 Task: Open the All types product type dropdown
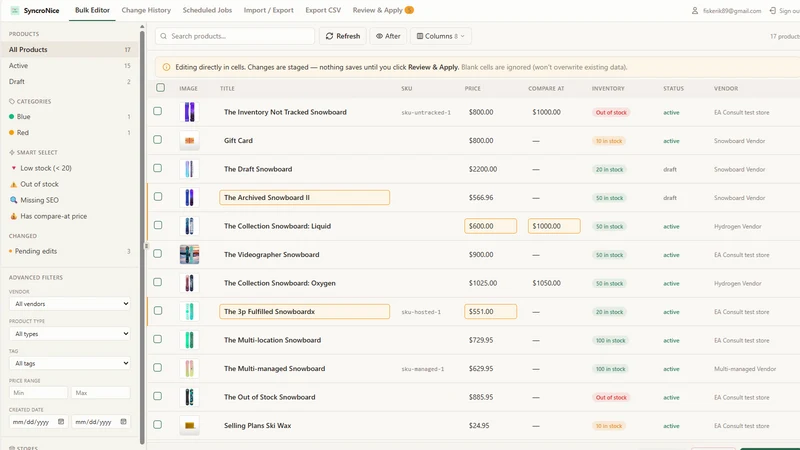(x=69, y=334)
